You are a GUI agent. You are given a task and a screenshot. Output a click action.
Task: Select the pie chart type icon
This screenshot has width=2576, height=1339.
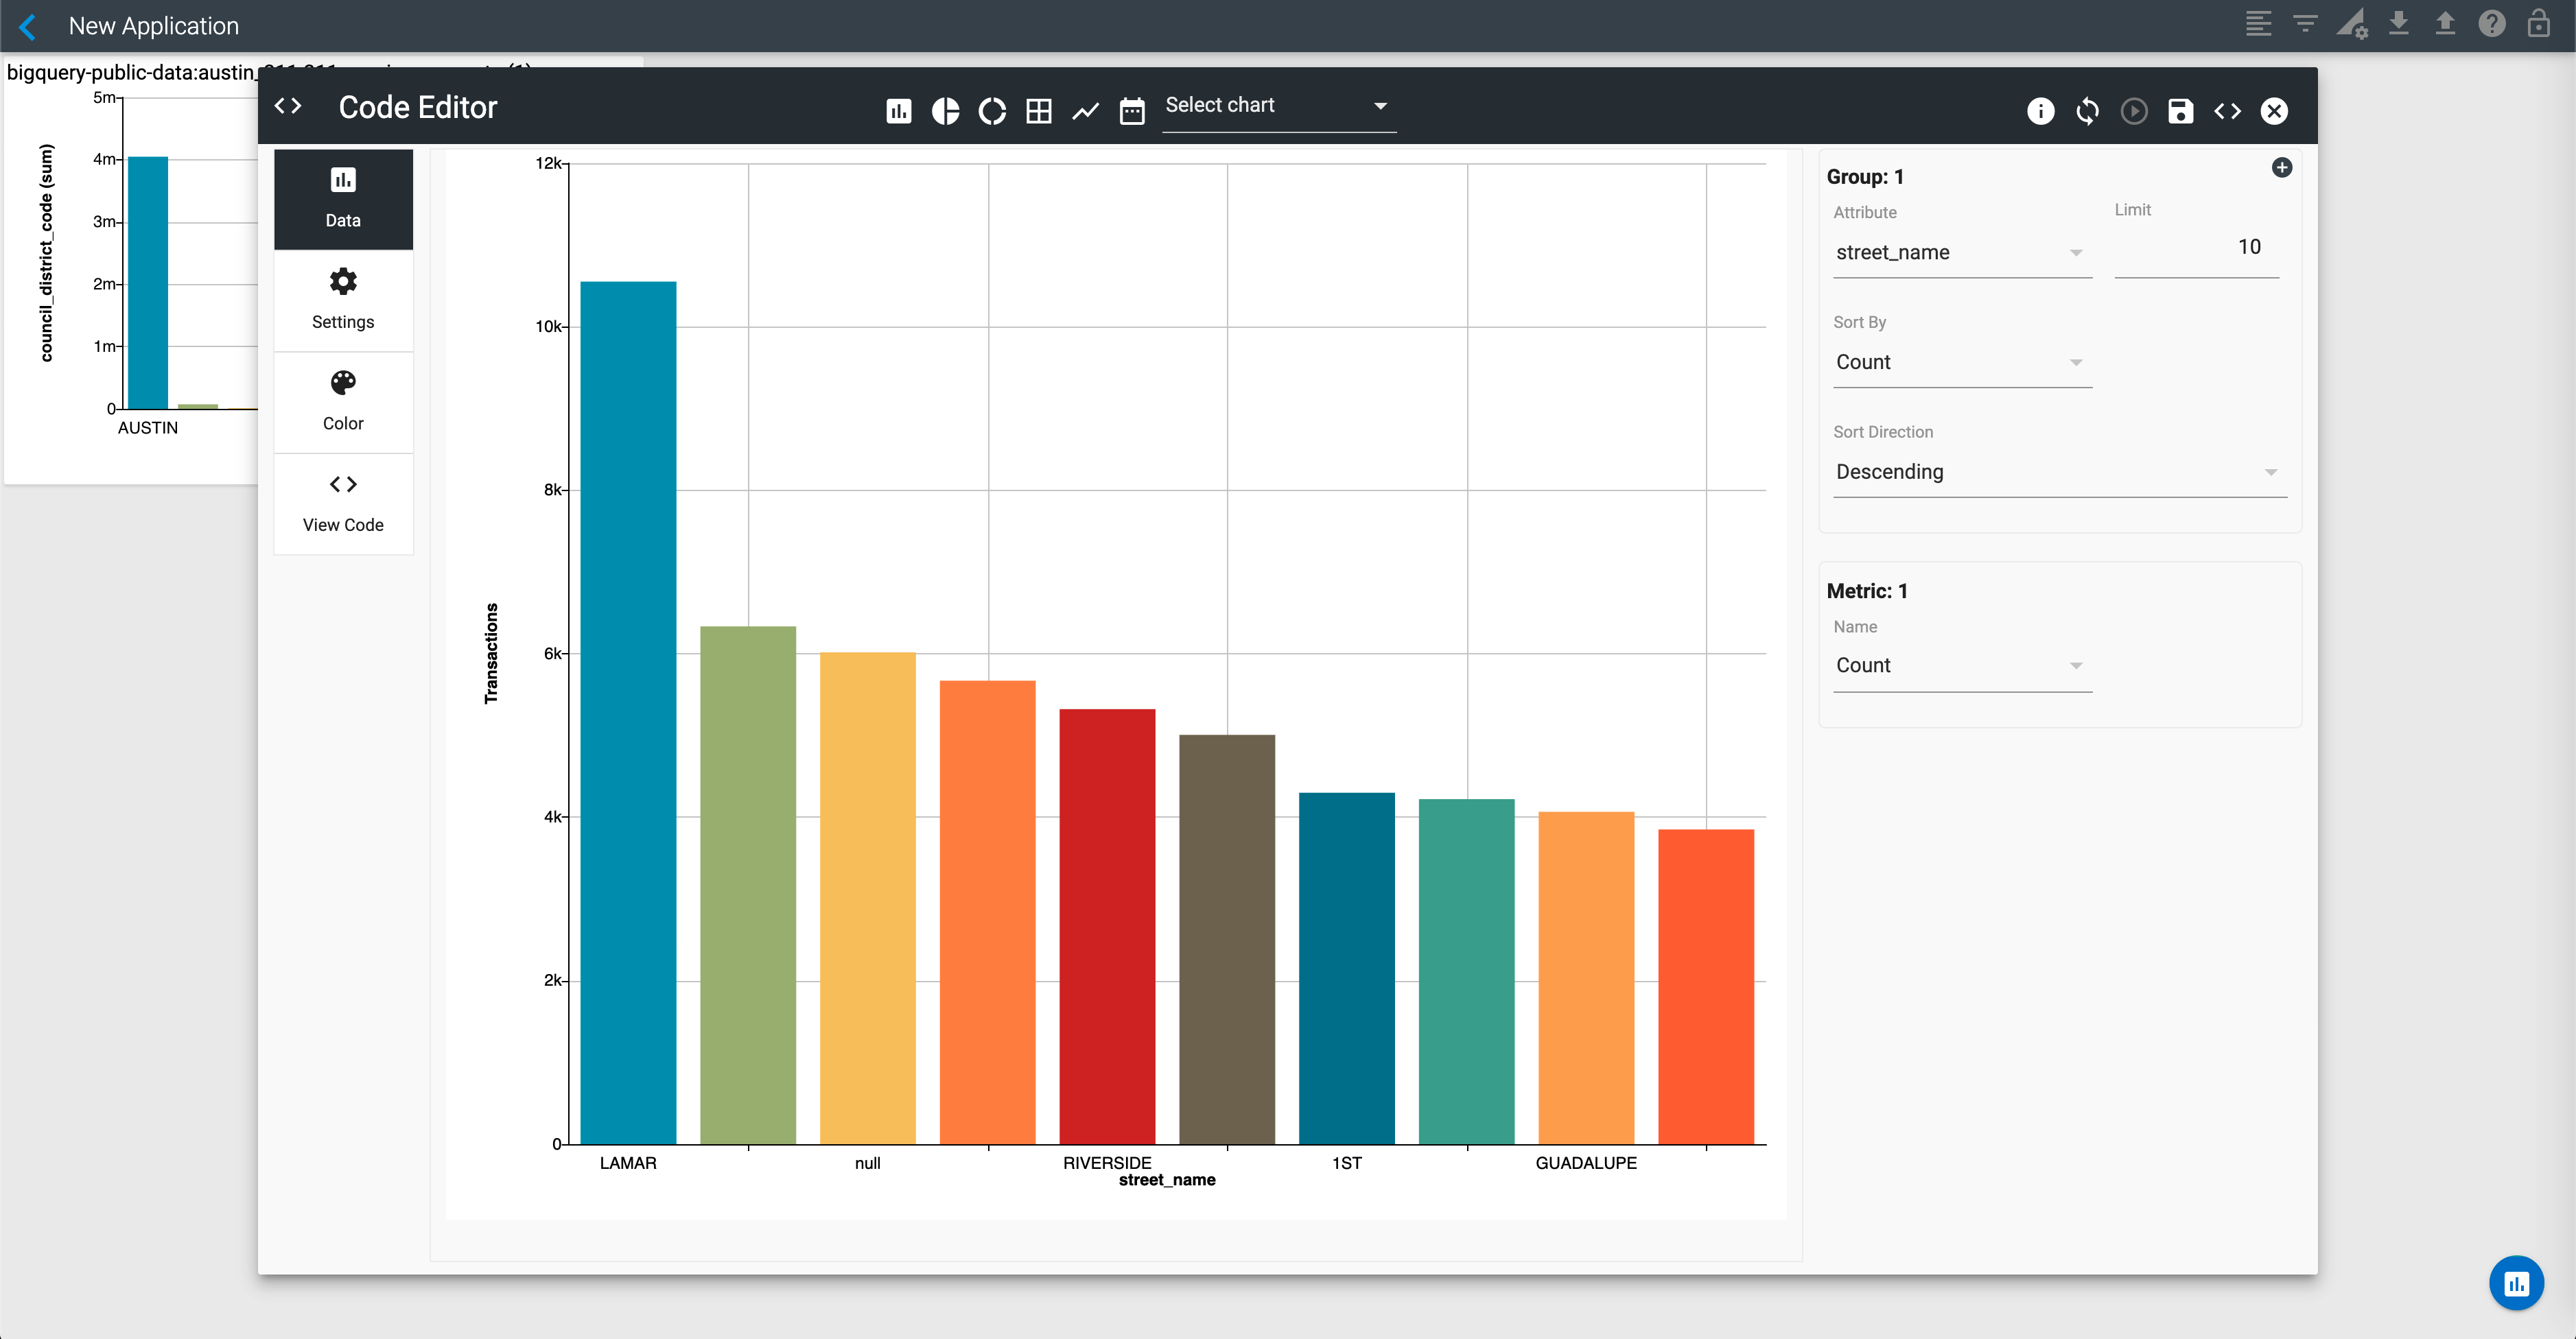pyautogui.click(x=945, y=111)
